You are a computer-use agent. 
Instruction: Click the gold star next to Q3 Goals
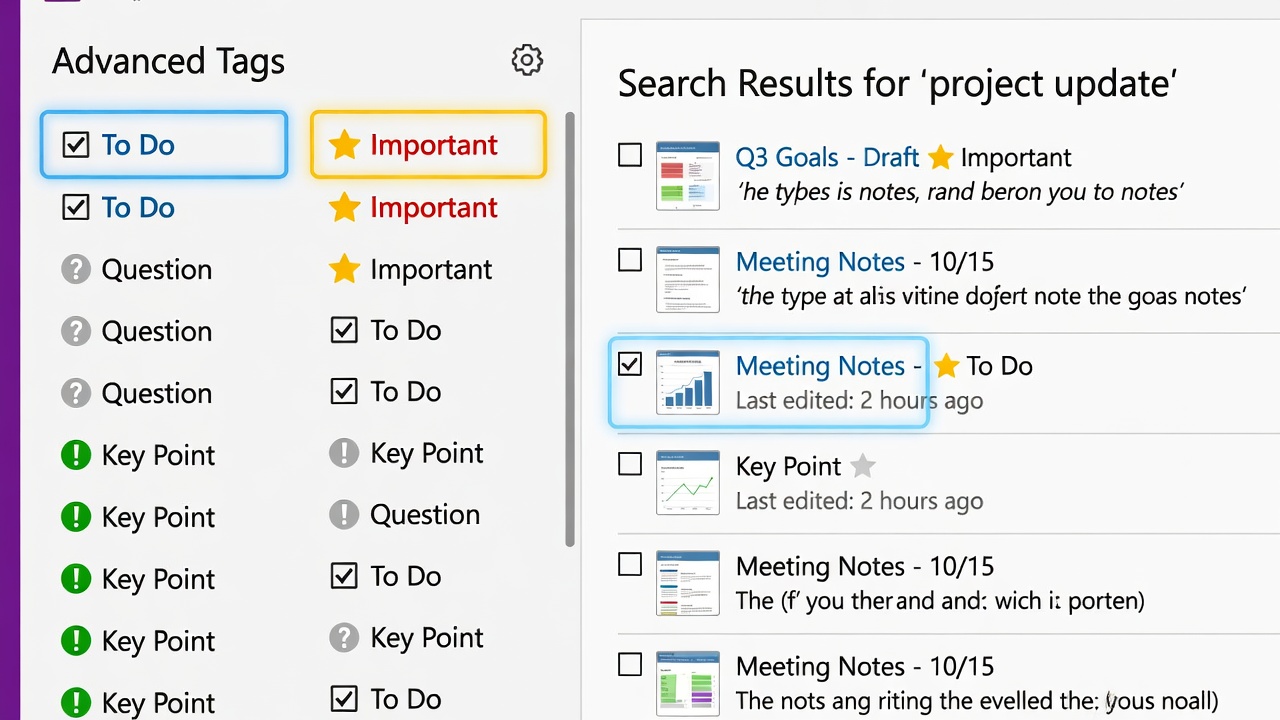940,157
